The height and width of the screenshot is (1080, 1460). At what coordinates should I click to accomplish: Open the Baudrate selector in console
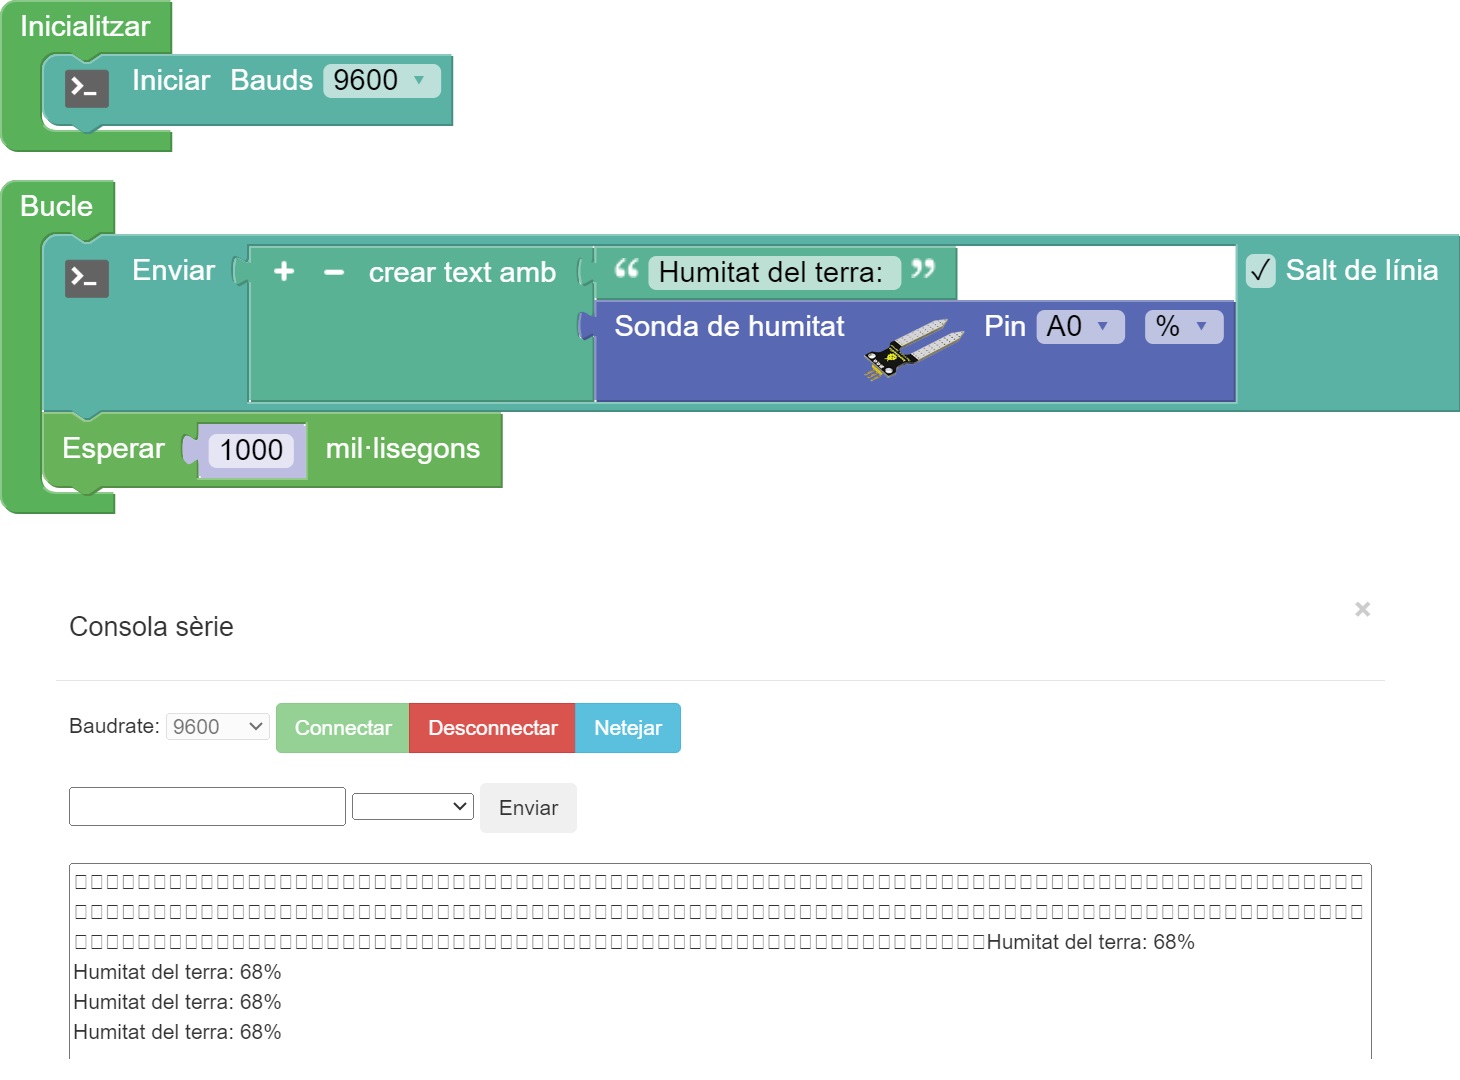click(x=217, y=727)
